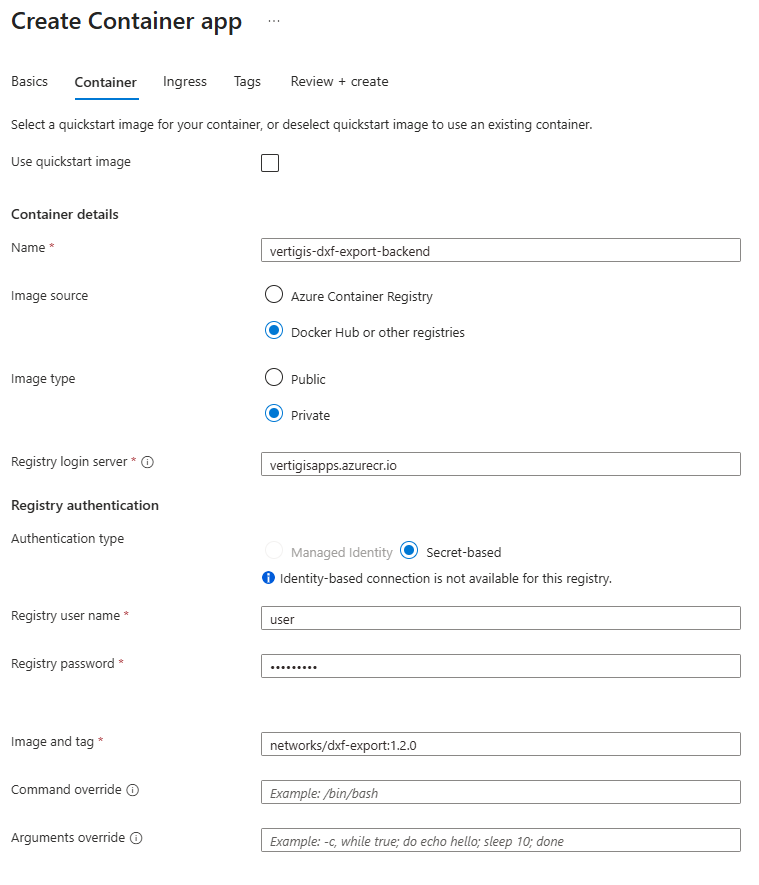Viewport: 759px width, 885px height.
Task: Choose the Private image type
Action: pos(274,414)
